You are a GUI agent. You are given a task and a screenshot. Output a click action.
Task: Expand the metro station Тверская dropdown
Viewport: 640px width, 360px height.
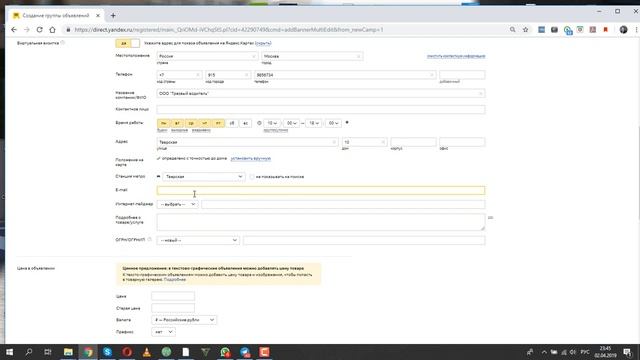pyautogui.click(x=203, y=177)
